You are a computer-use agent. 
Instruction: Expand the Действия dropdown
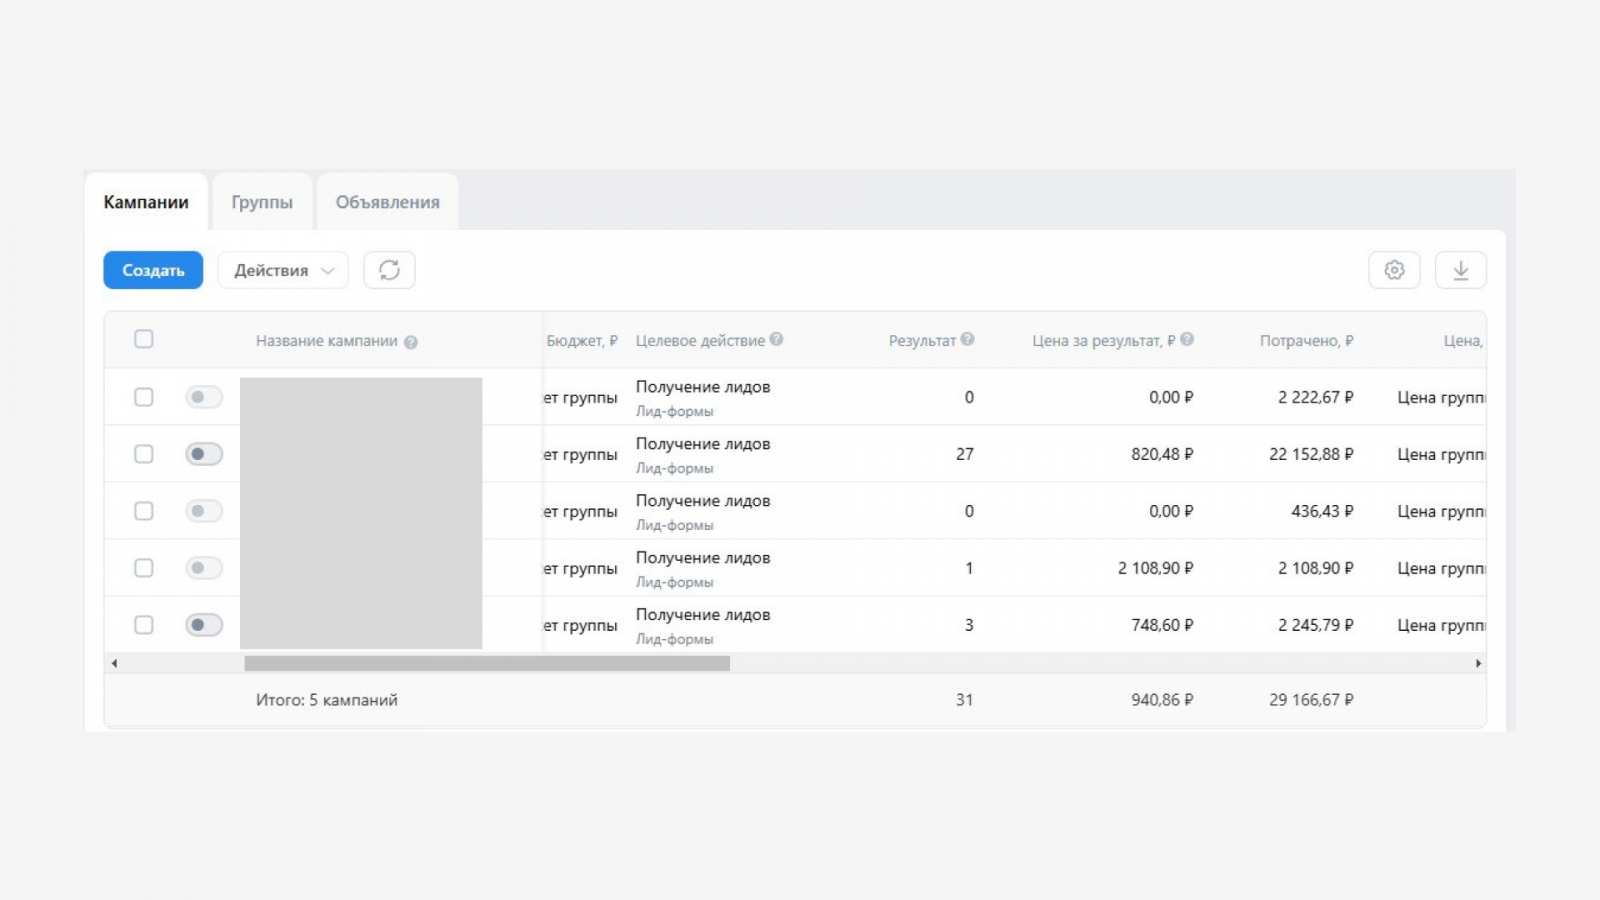pyautogui.click(x=283, y=270)
